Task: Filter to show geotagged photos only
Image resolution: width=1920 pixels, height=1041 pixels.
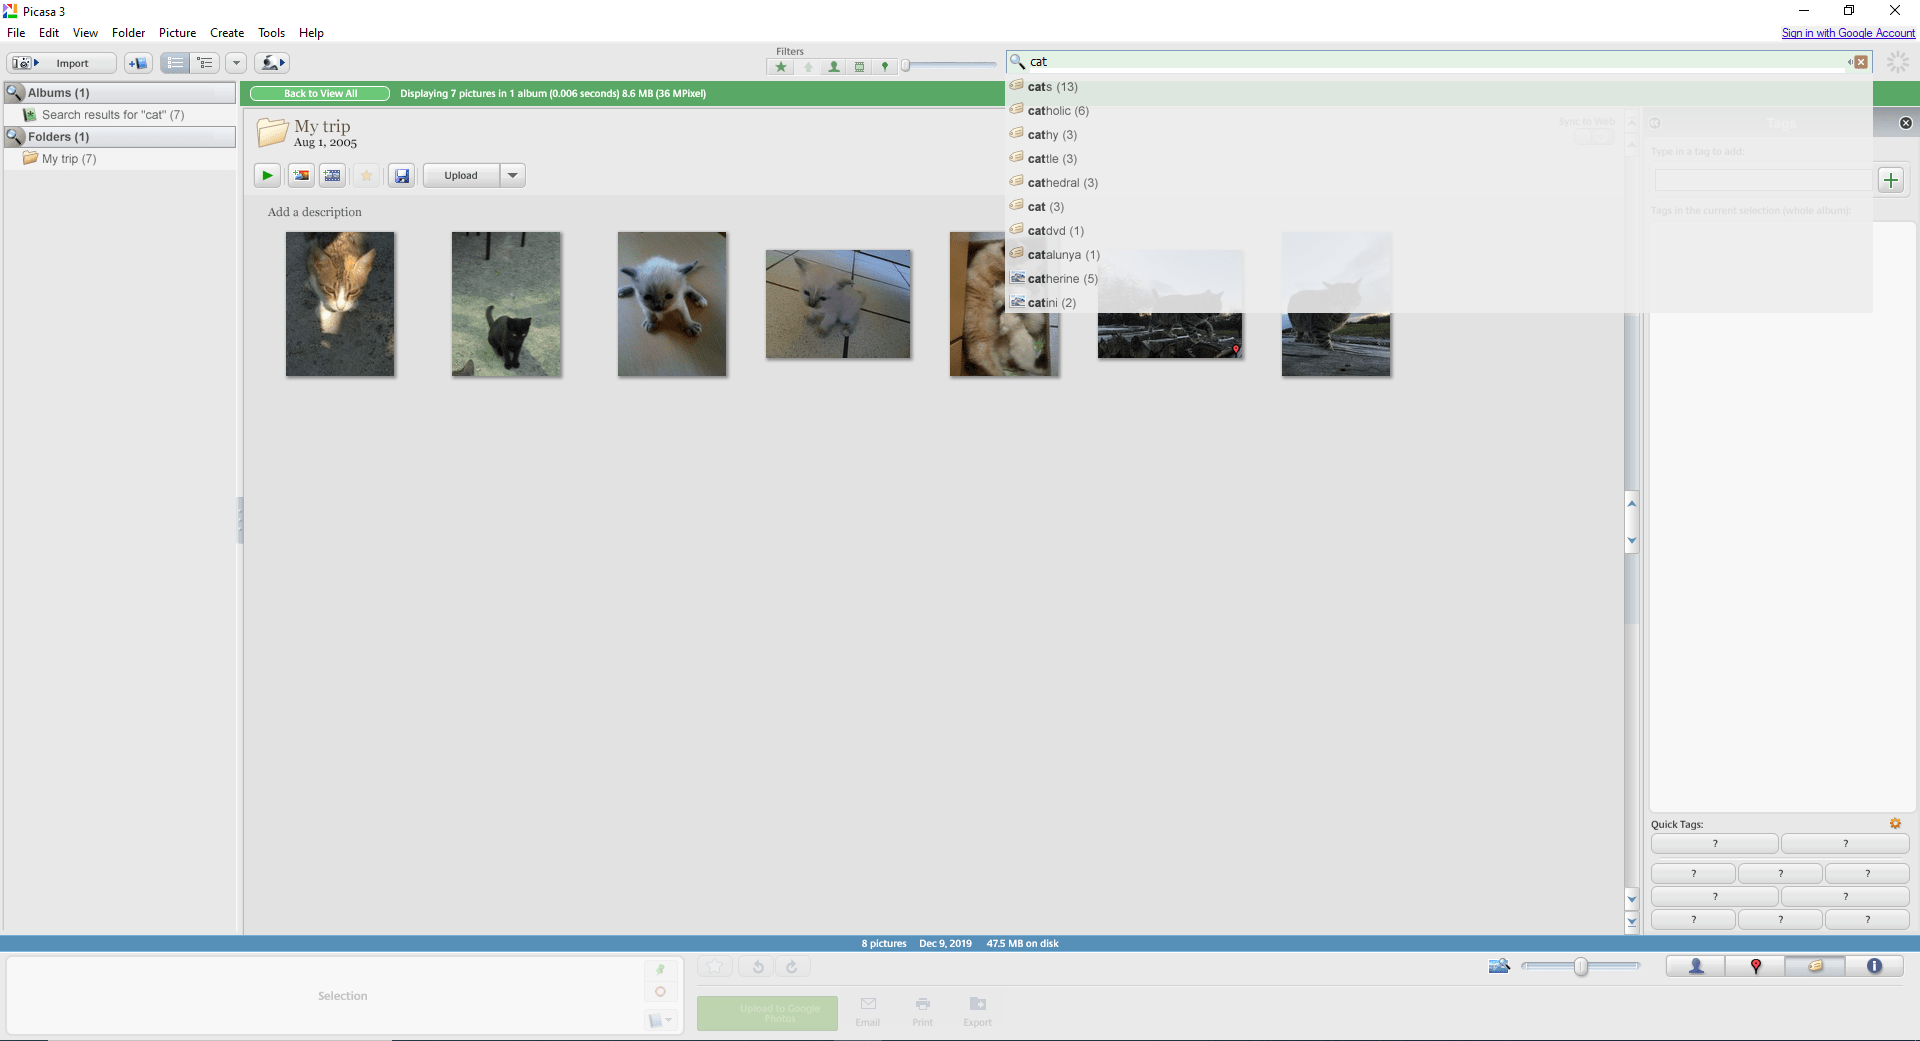Action: pos(884,67)
